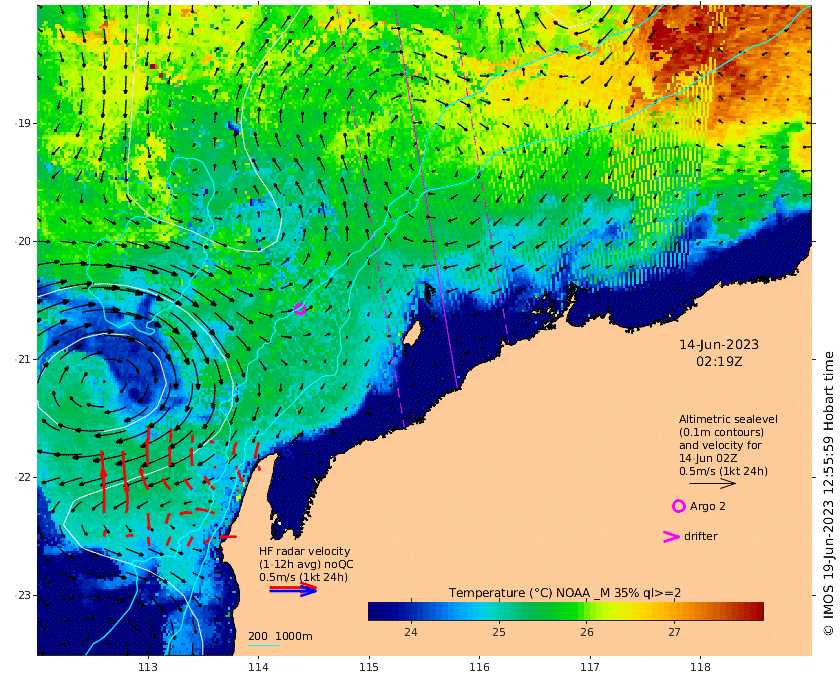Click the '(0.1m contours)' legend text
This screenshot has width=840, height=680.
point(721,432)
